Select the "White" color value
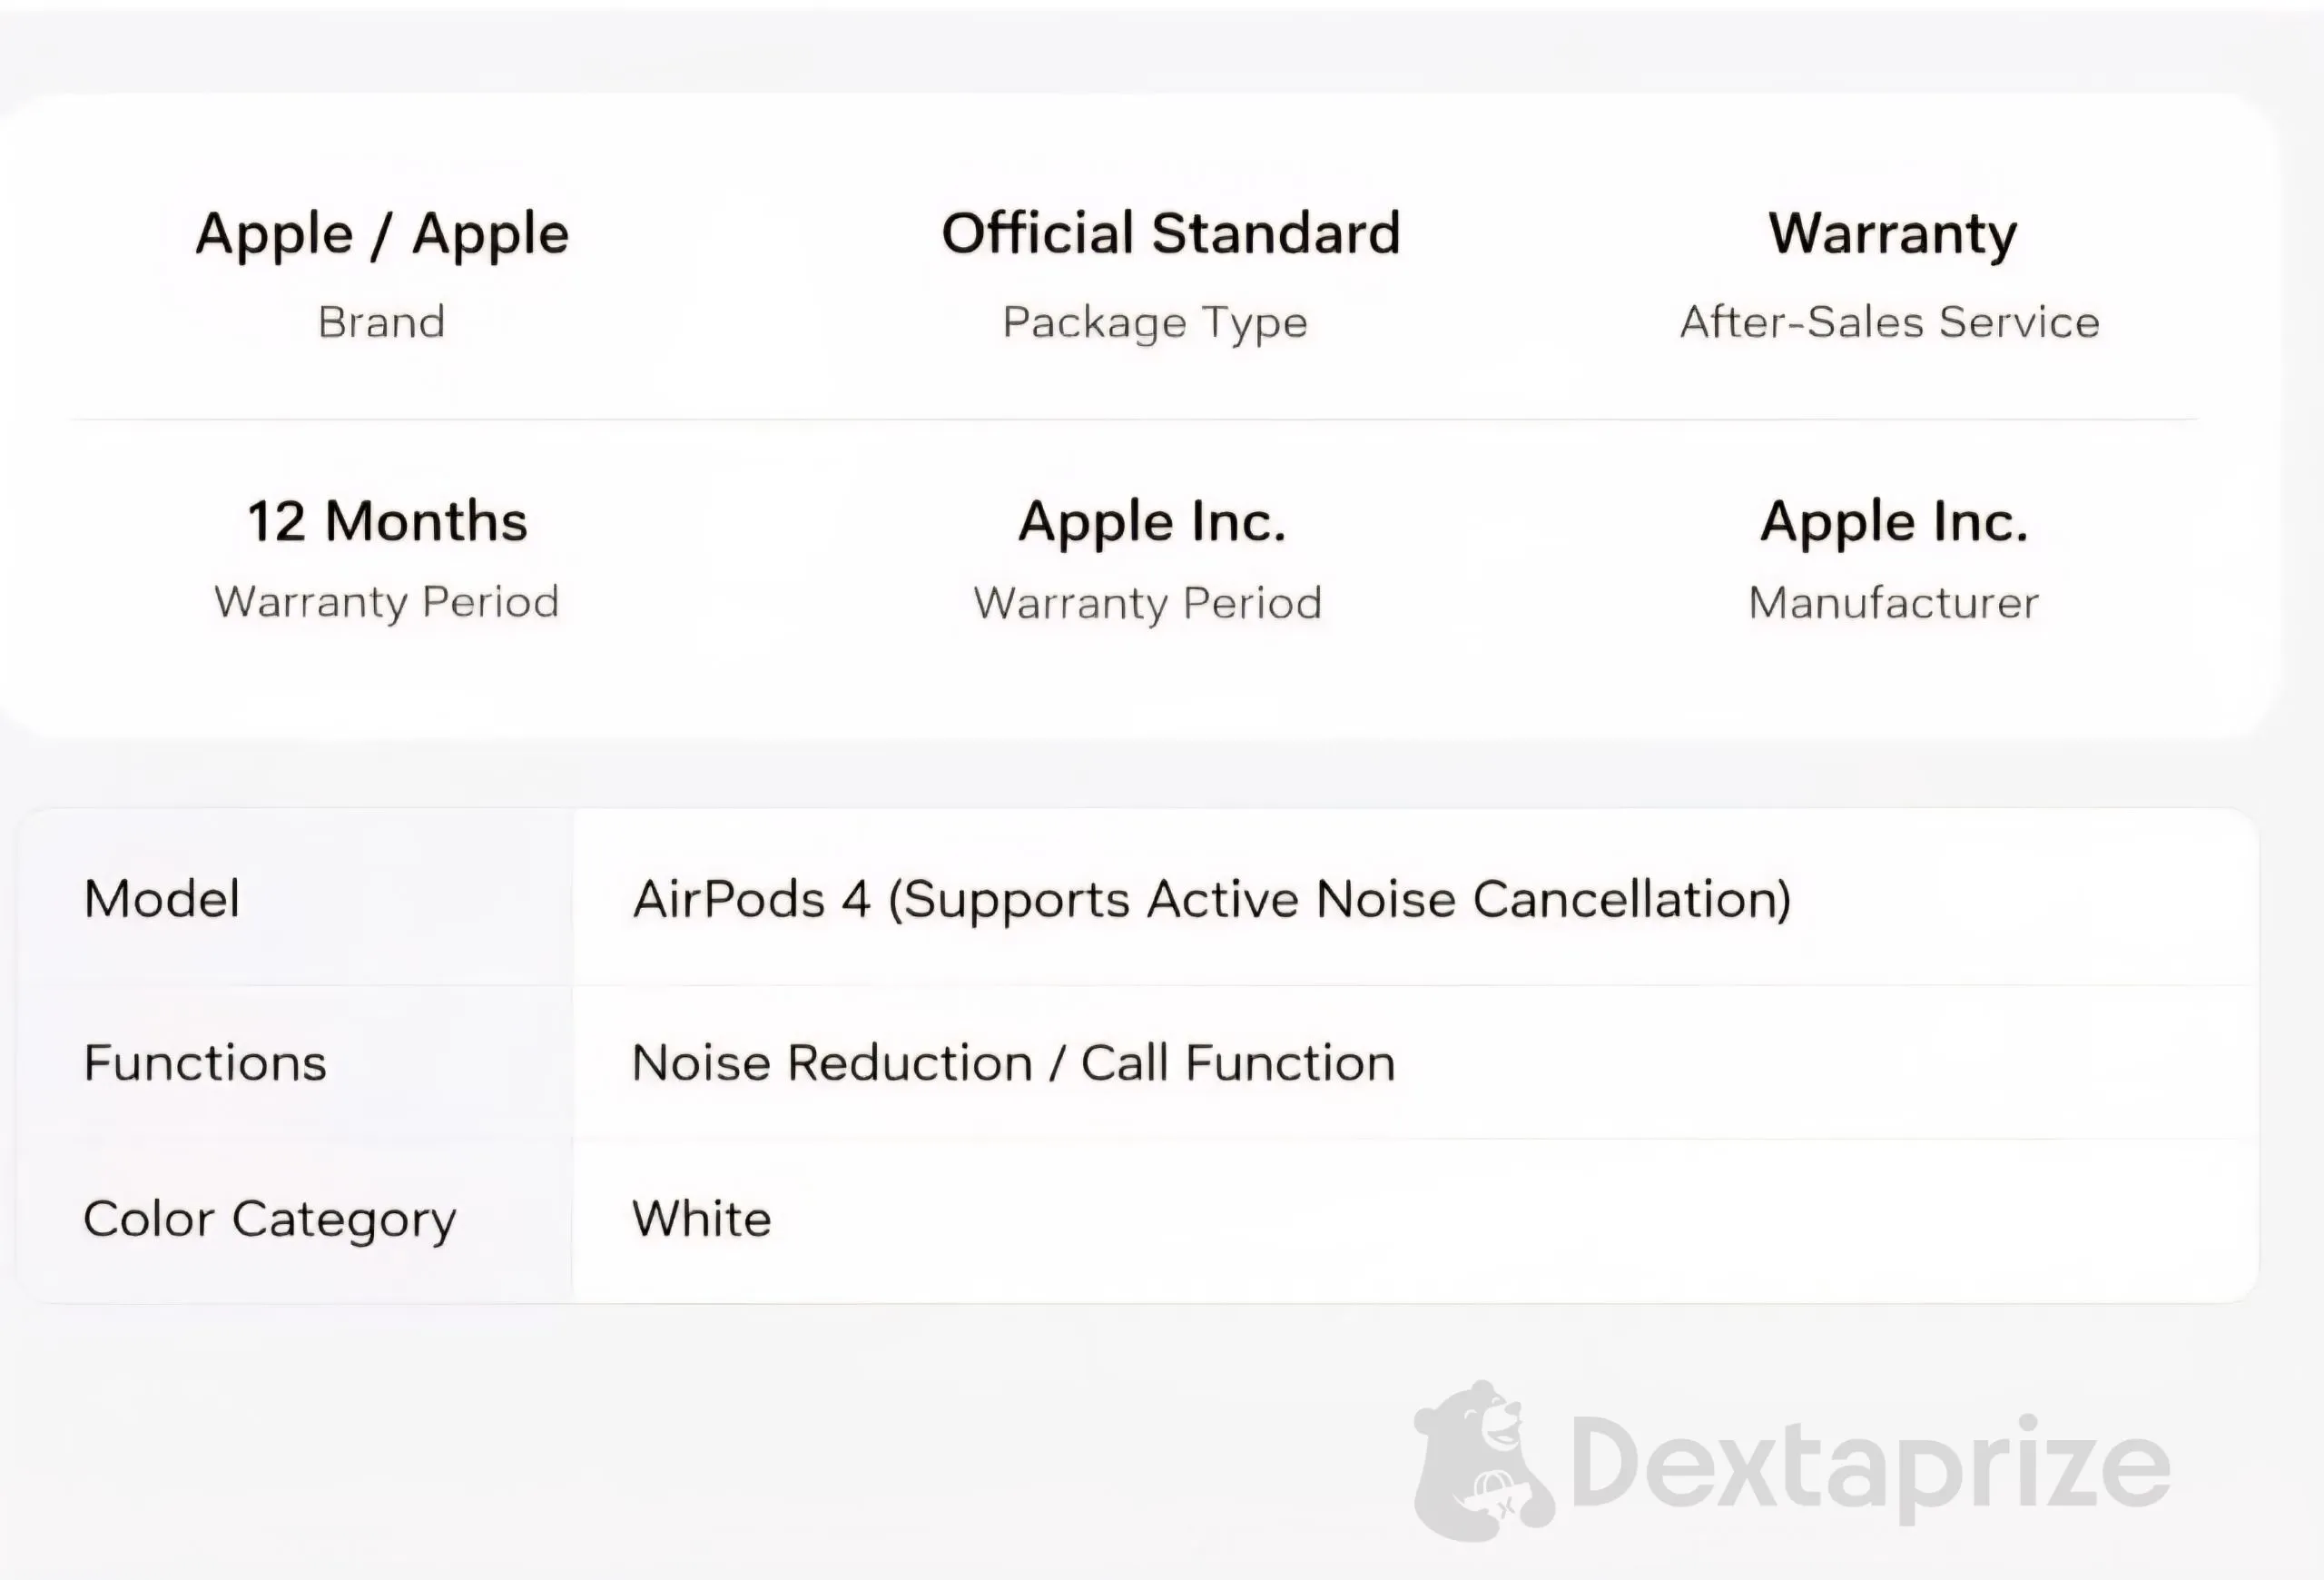The image size is (2324, 1580). [x=702, y=1219]
